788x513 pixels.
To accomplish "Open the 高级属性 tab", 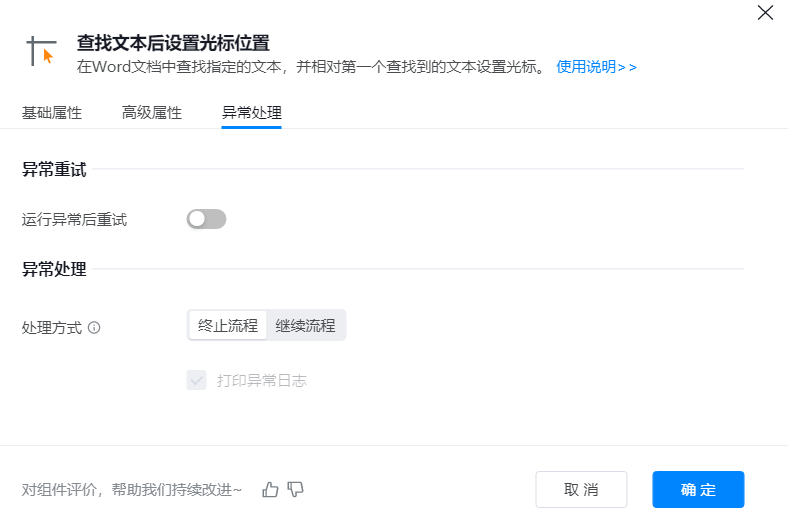I will pyautogui.click(x=152, y=112).
